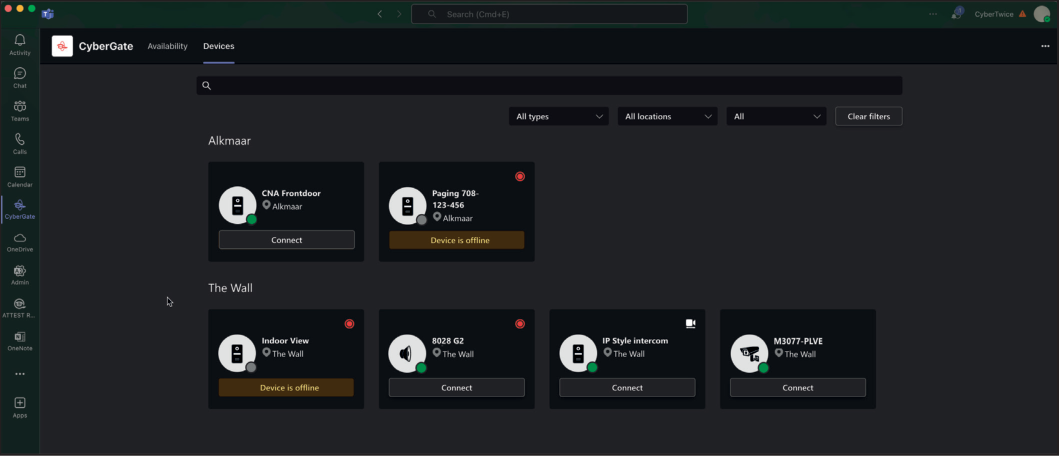The height and width of the screenshot is (457, 1059).
Task: Connect to IP Style intercom
Action: point(627,387)
